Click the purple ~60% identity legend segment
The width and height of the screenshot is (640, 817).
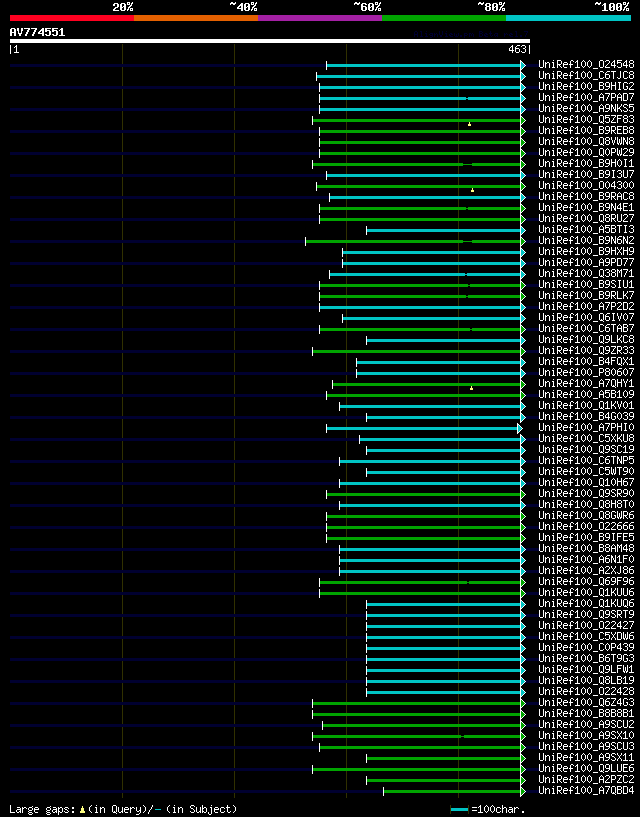(x=320, y=18)
